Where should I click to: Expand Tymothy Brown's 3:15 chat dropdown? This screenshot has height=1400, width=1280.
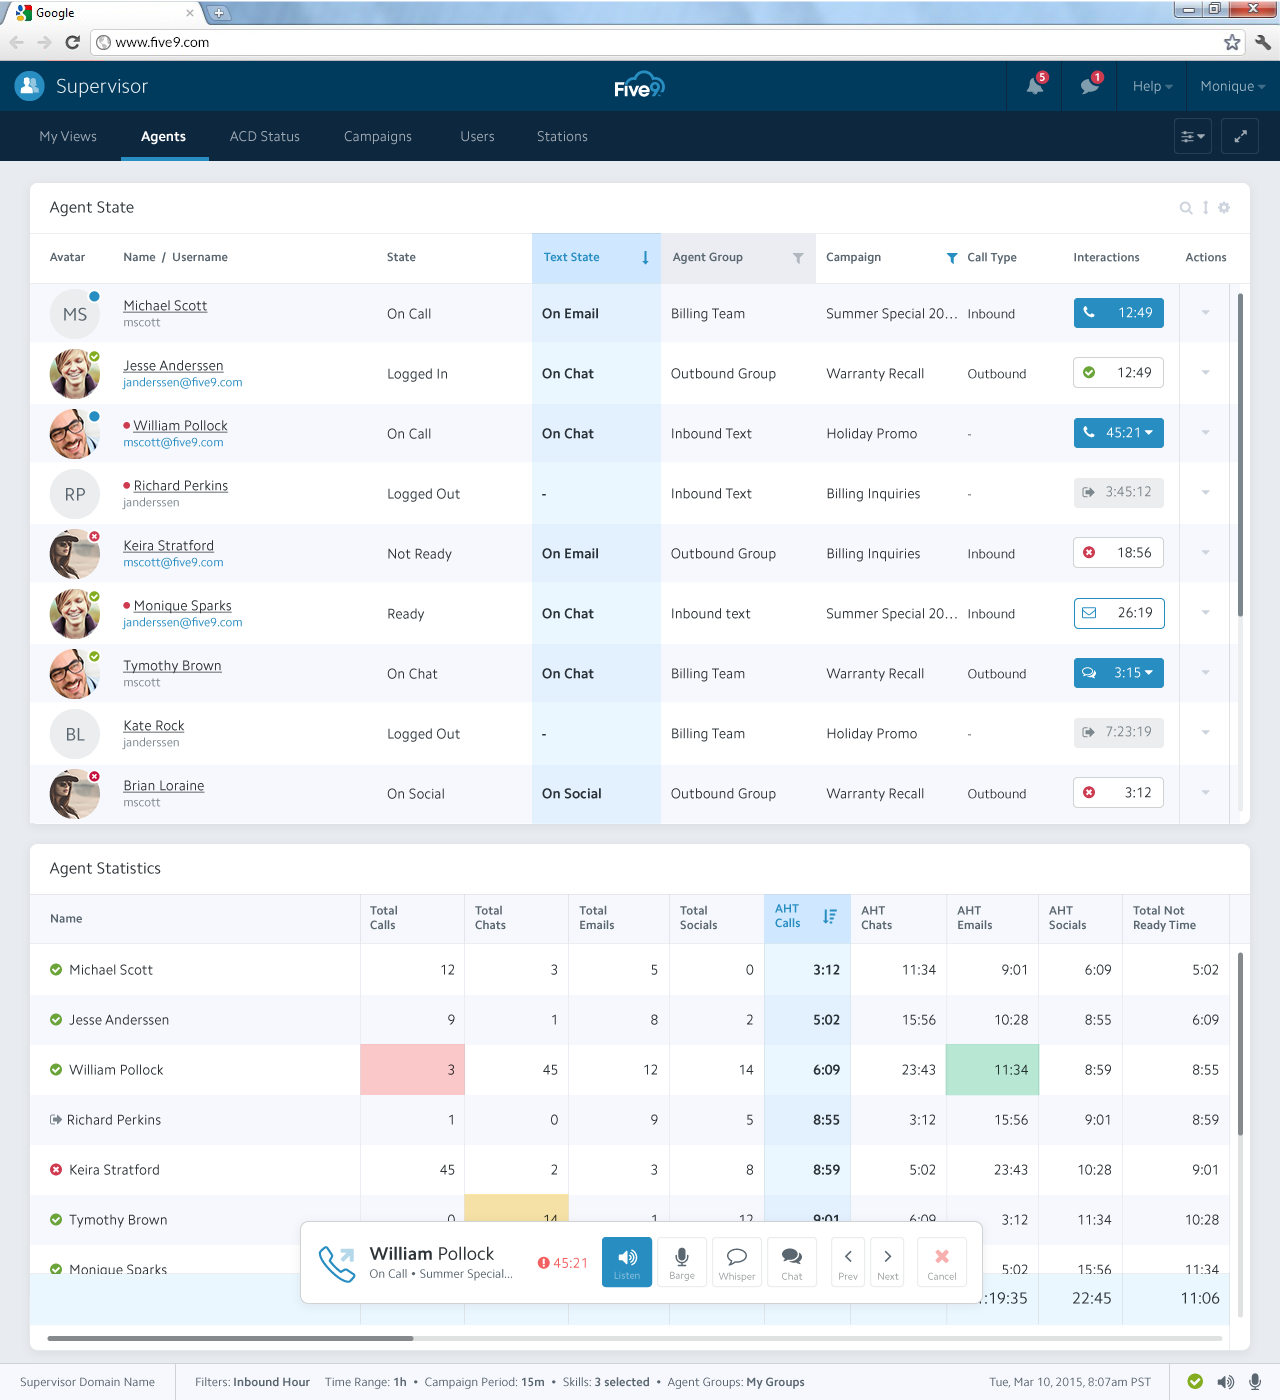1148,673
